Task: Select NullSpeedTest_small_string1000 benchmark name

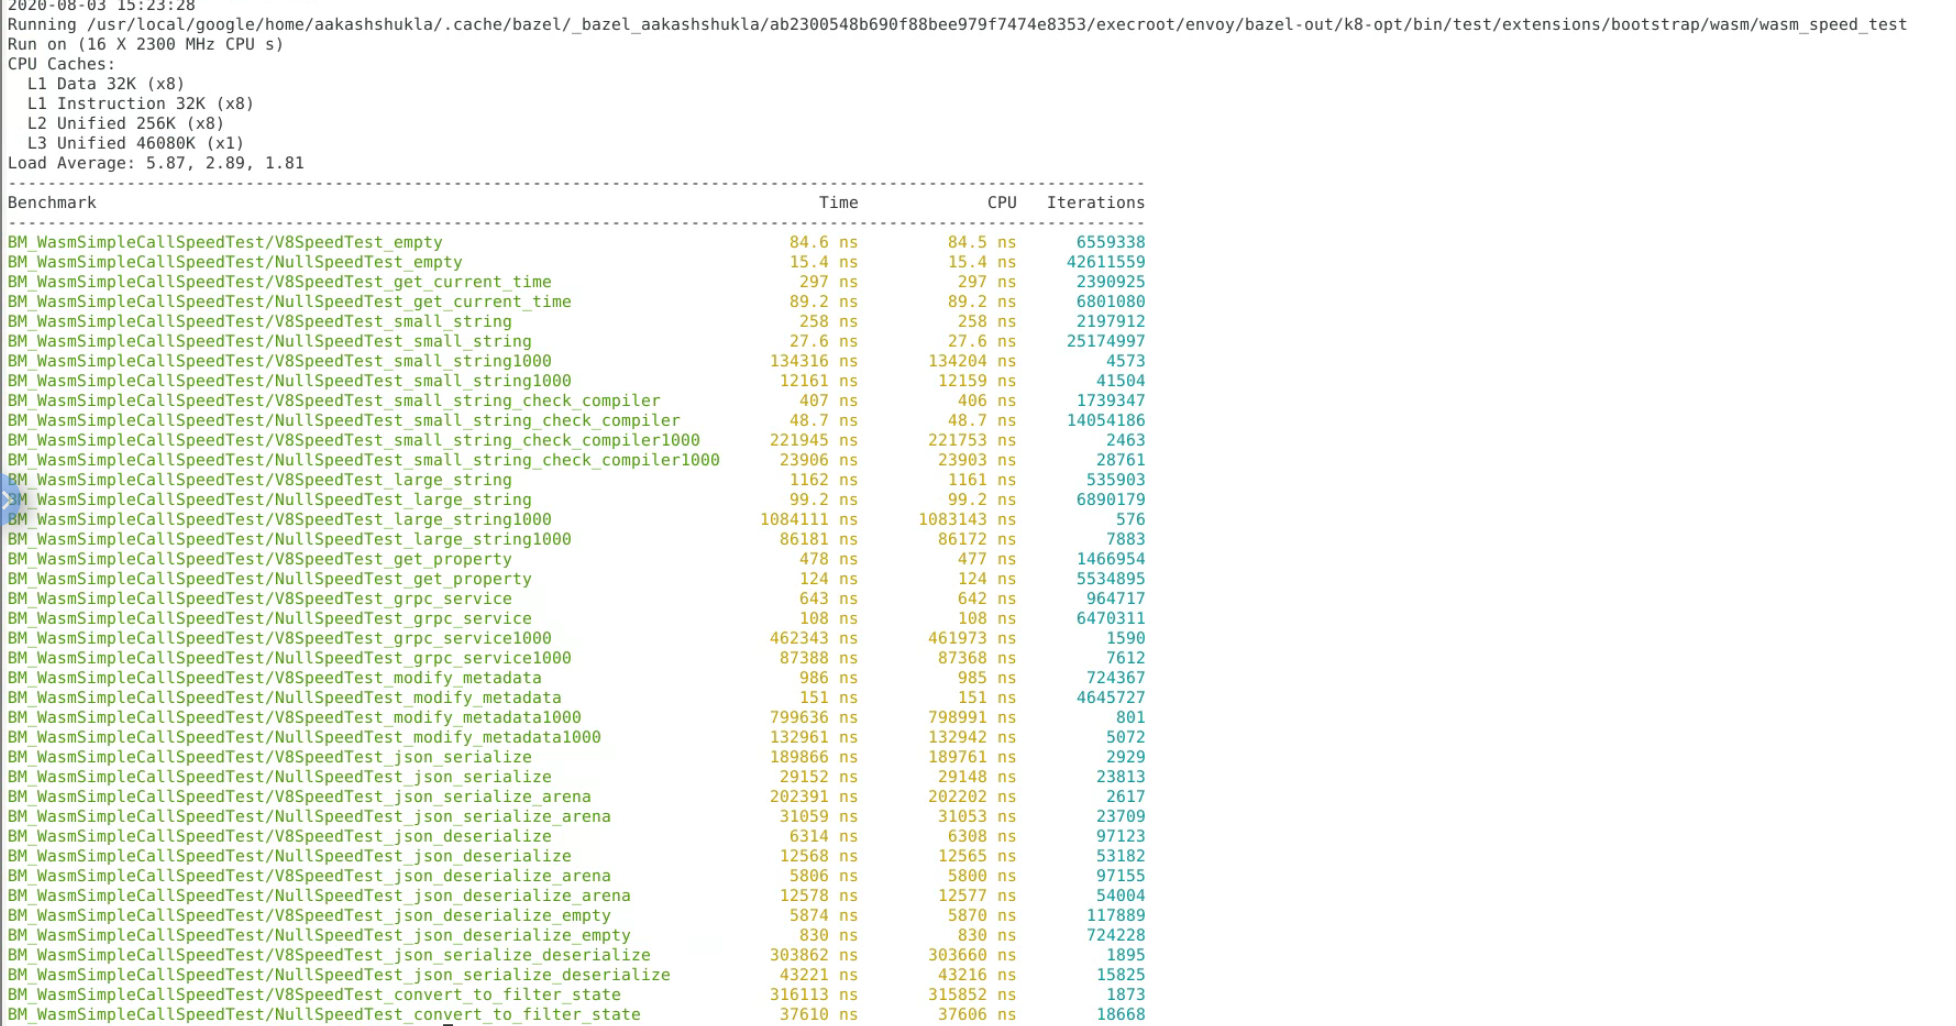Action: [x=290, y=381]
